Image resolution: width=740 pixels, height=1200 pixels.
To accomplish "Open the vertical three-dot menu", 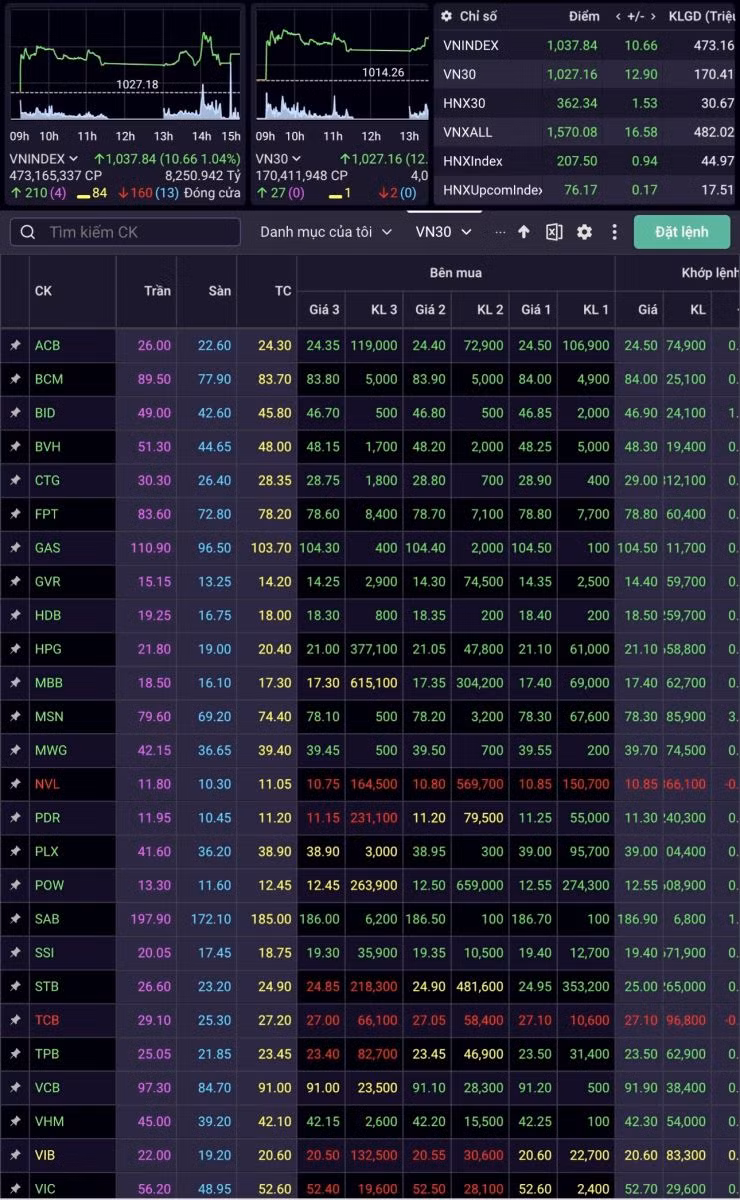I will [x=614, y=232].
